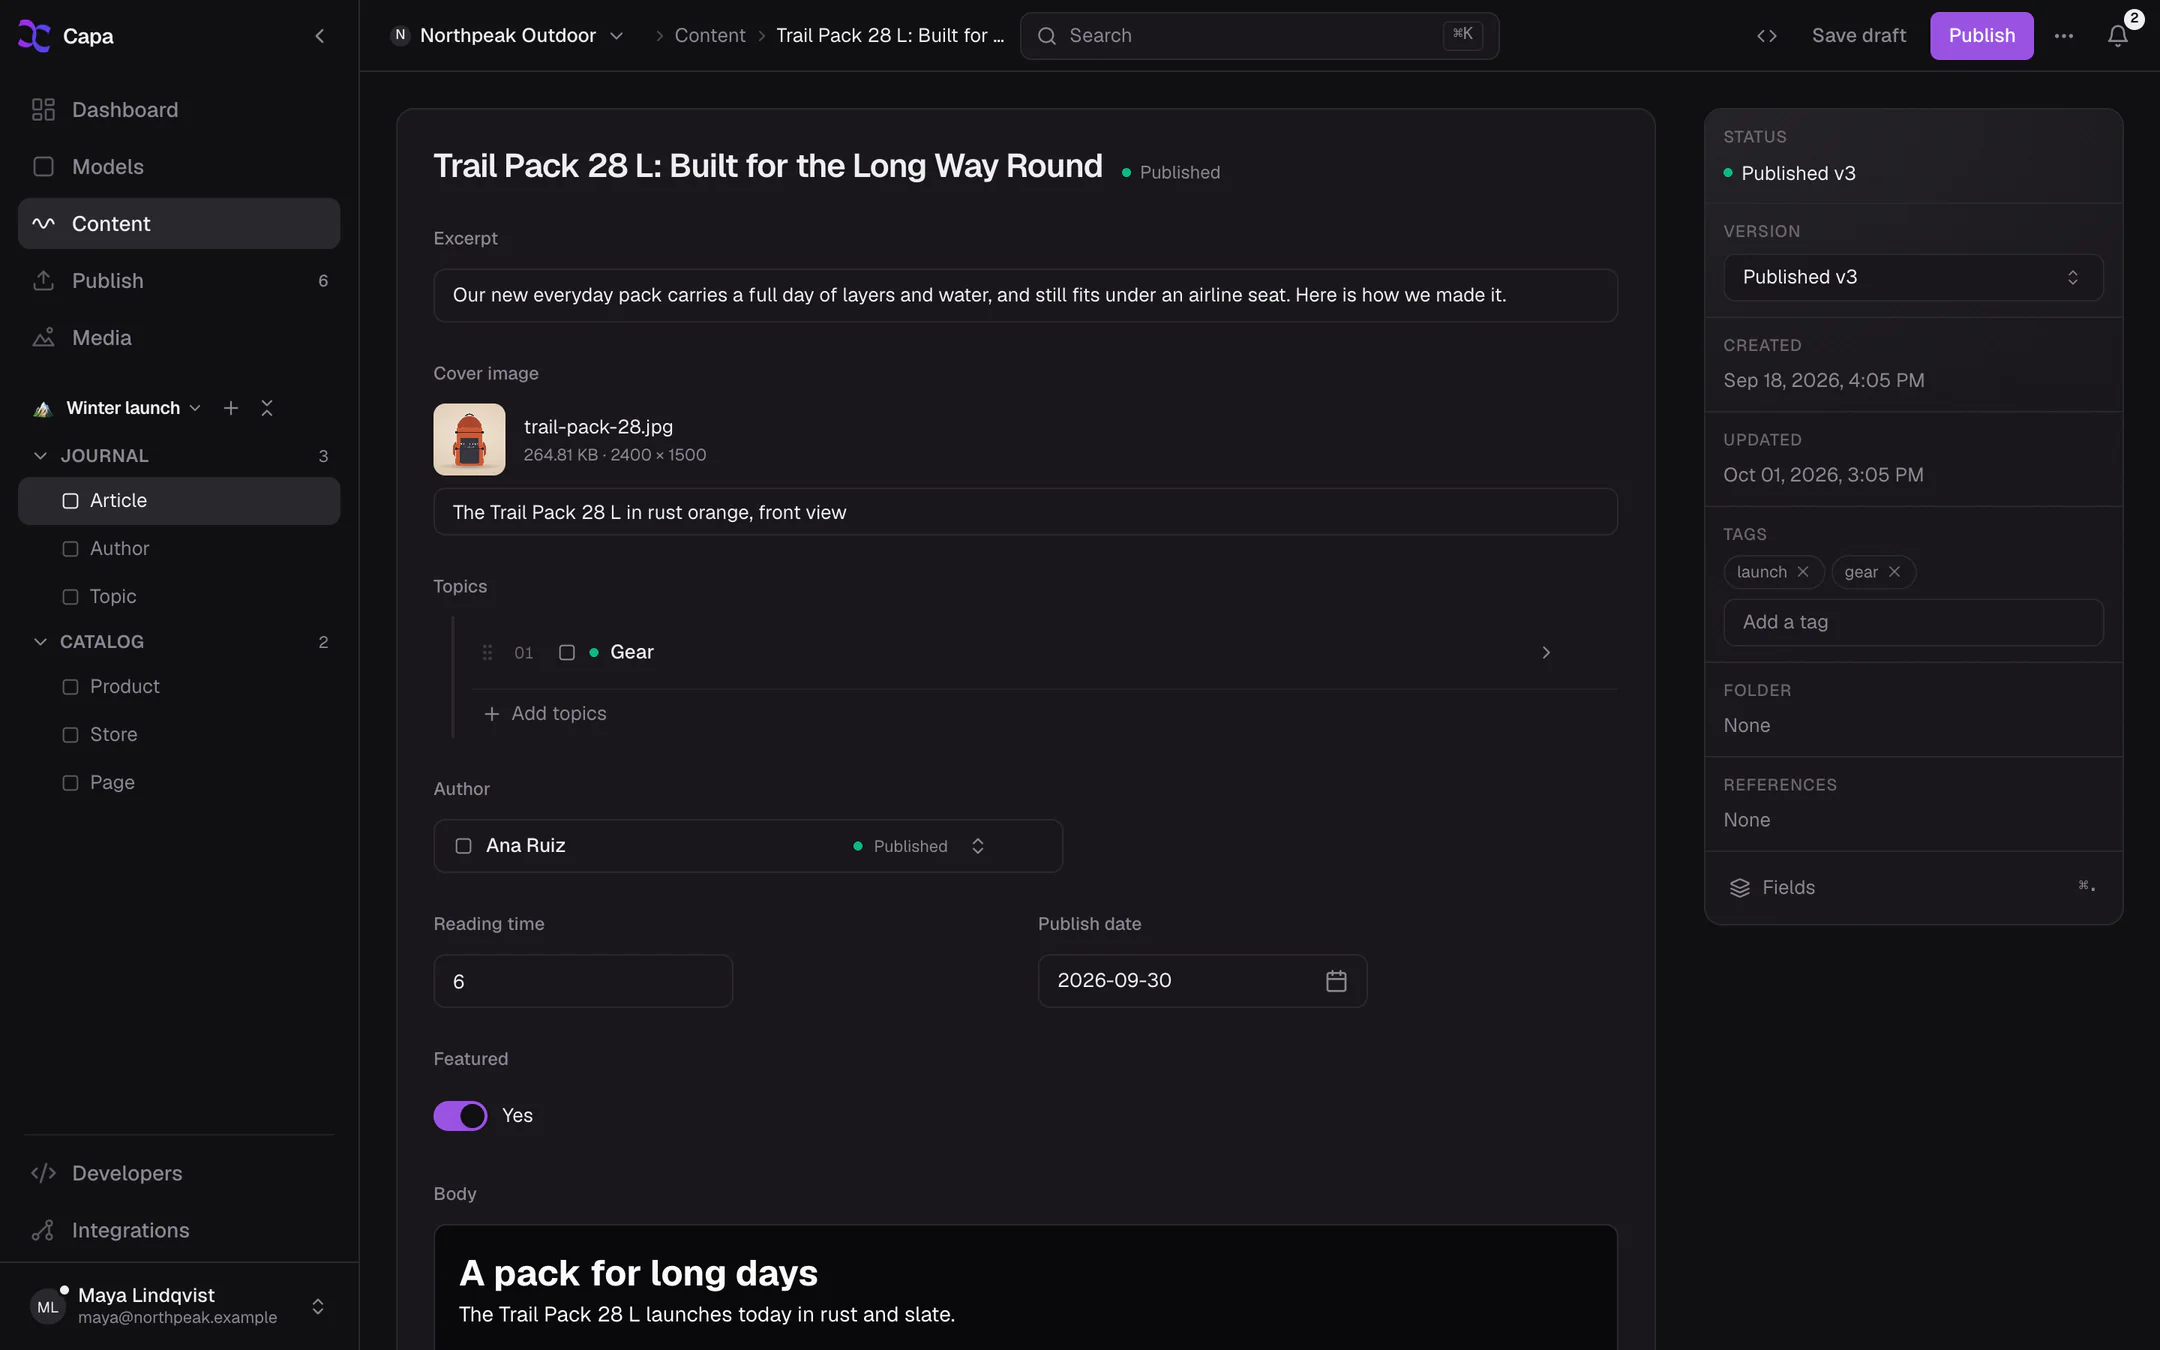Open the Published v3 version selector
2160x1350 pixels.
(x=1913, y=277)
